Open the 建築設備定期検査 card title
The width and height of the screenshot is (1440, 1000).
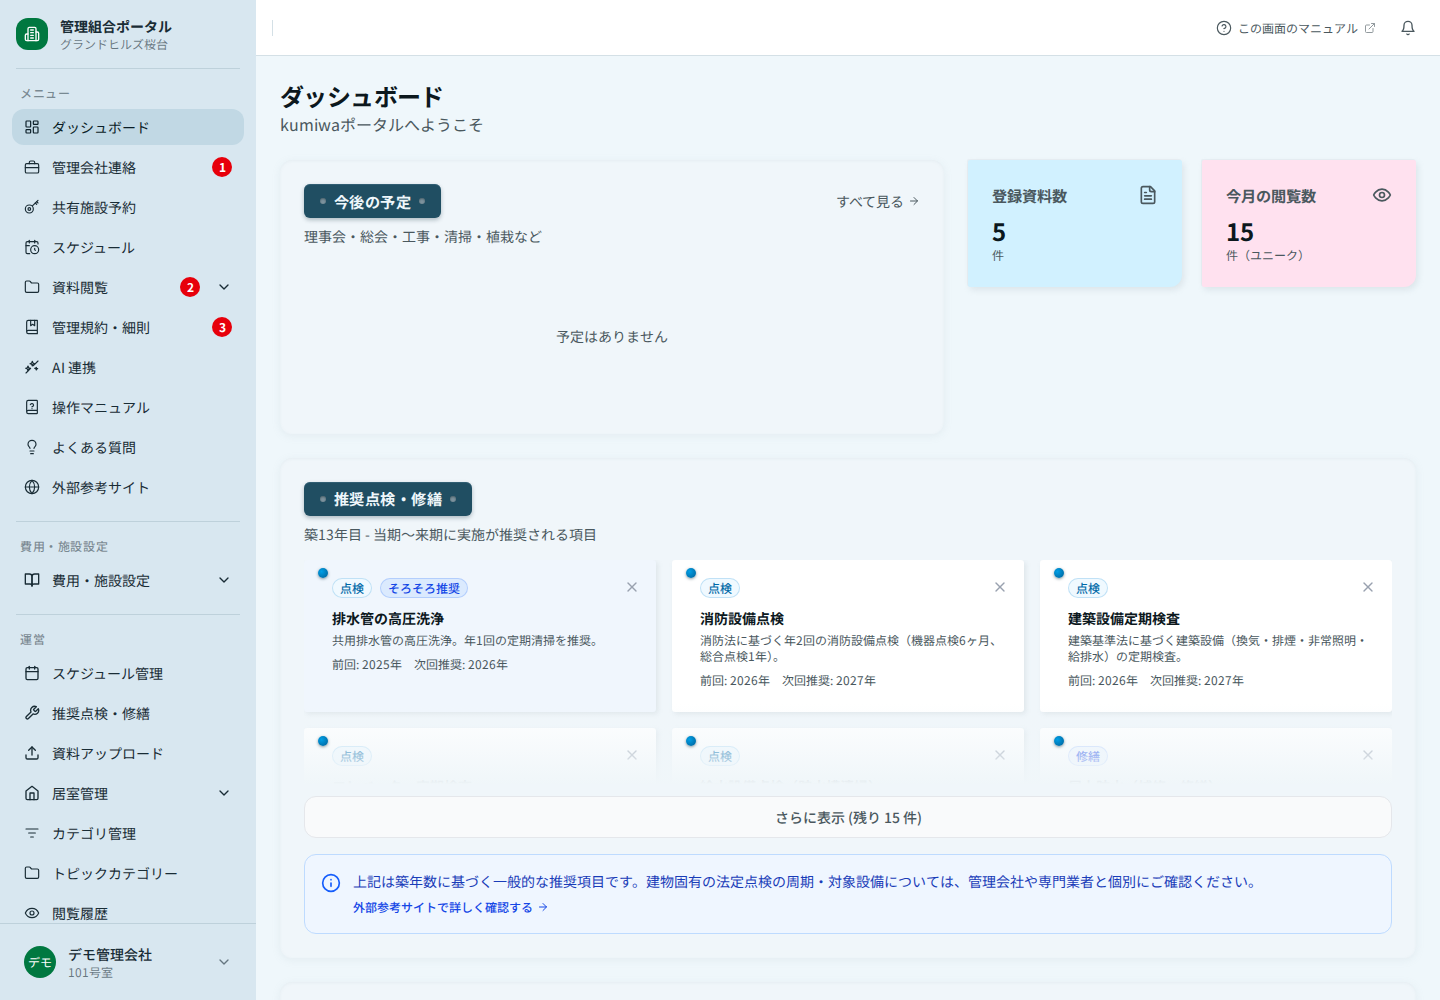pos(1124,619)
